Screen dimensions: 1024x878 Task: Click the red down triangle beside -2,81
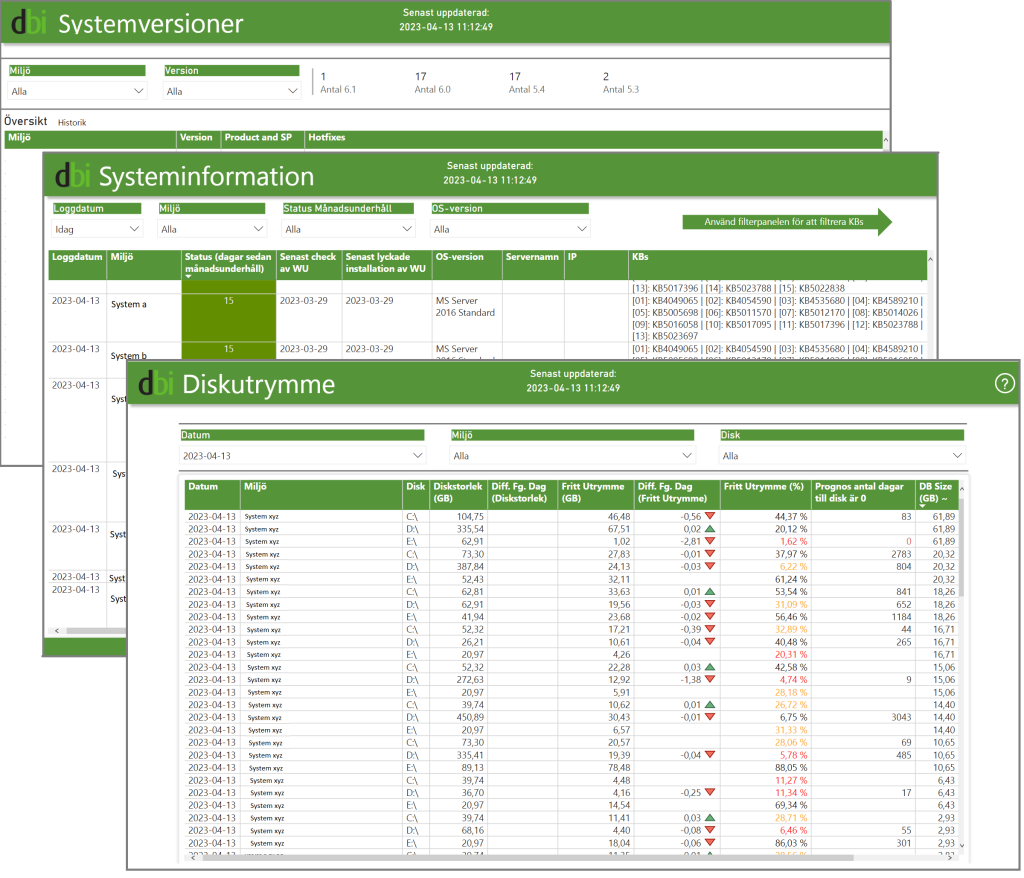(x=710, y=541)
